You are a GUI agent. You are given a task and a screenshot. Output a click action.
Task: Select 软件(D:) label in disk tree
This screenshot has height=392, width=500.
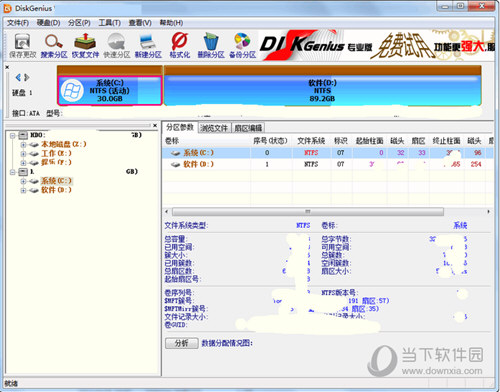coord(56,190)
